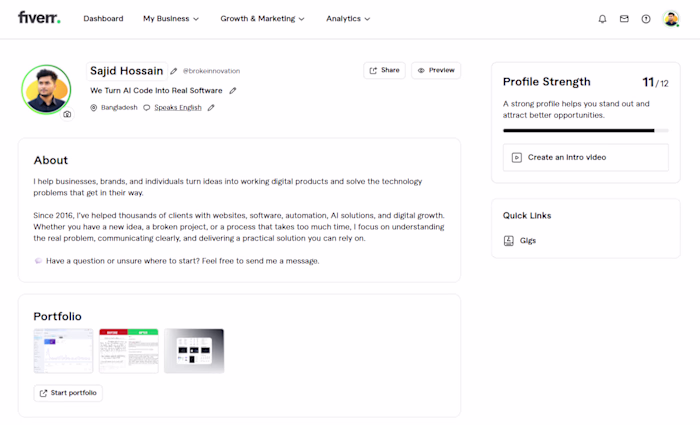Click the help question mark icon
Viewport: 700px width, 425px height.
pos(646,19)
